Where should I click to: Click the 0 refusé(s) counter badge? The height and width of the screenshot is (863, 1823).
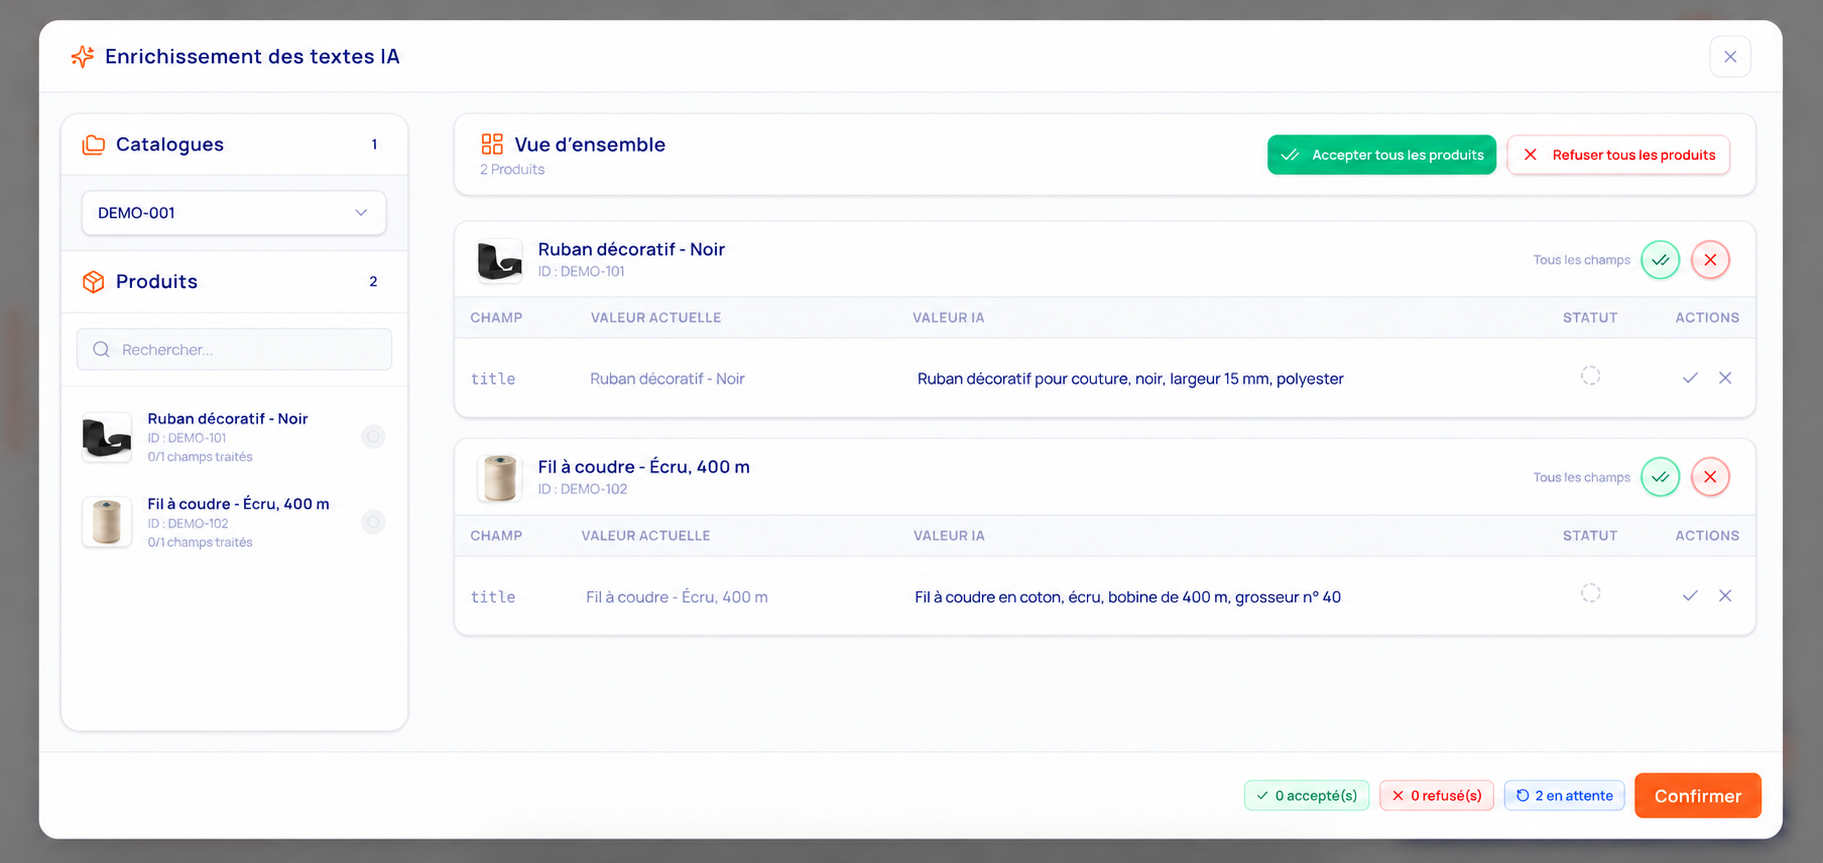[x=1437, y=796]
